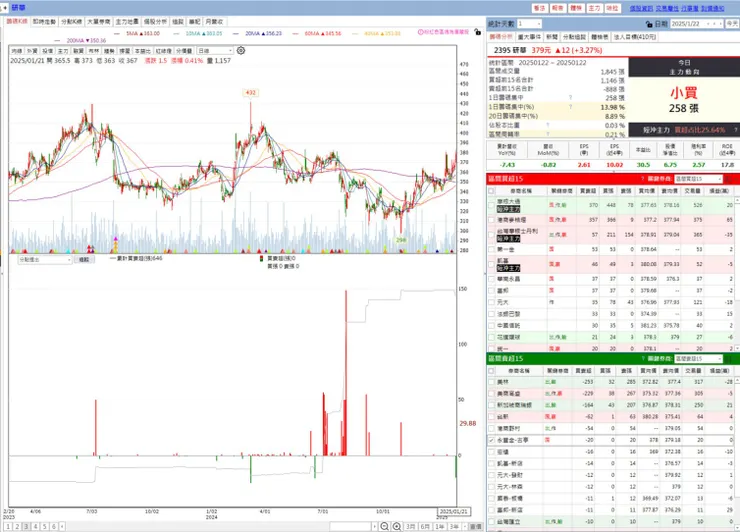Tick the checkbox for the 第一金 row
Screen dimensions: 740x532
tap(491, 249)
